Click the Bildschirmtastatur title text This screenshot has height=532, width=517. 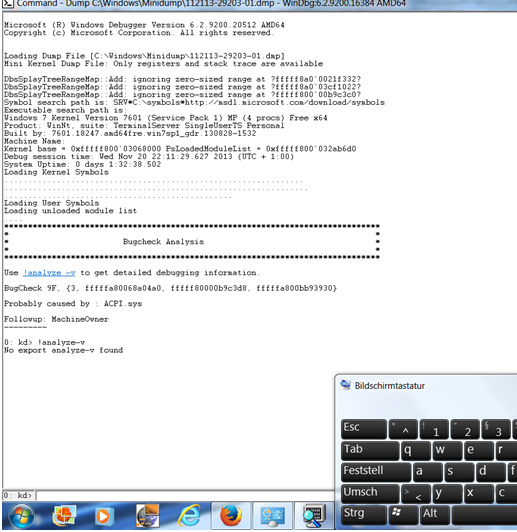[389, 386]
